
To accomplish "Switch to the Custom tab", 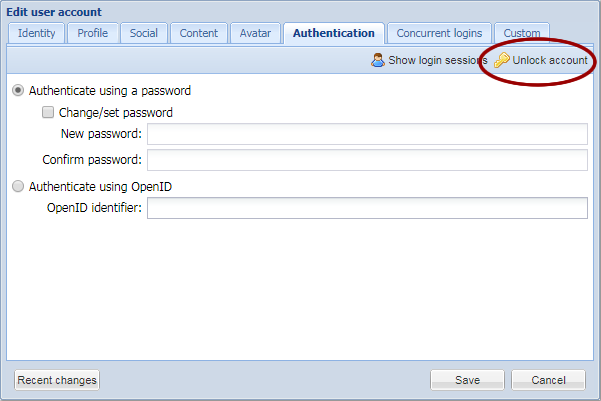I will pyautogui.click(x=522, y=33).
